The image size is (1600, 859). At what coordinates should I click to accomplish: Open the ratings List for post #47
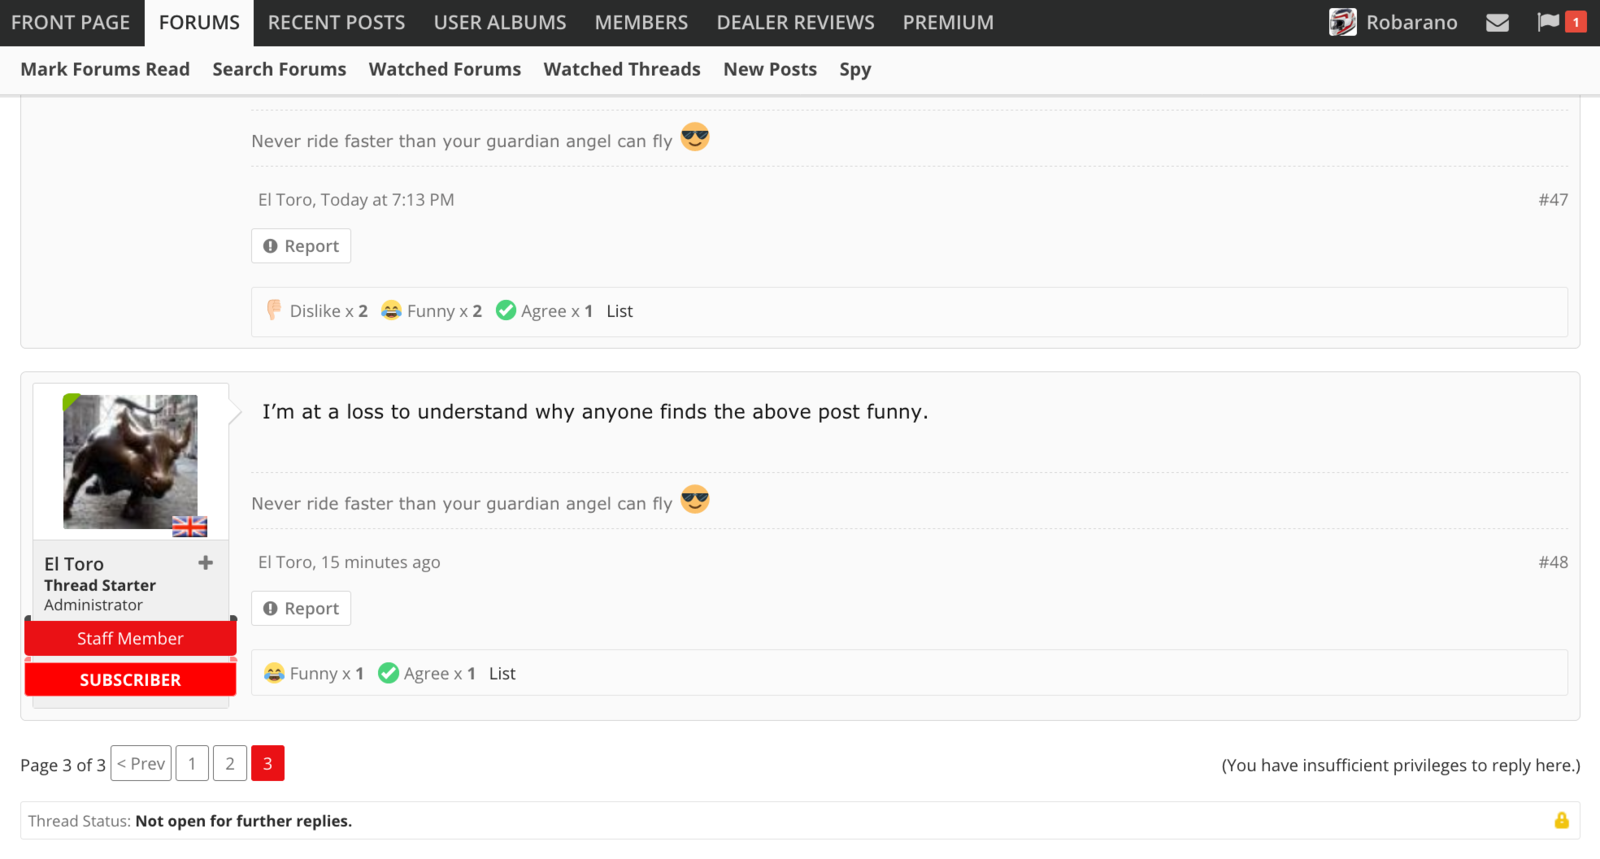(x=619, y=311)
